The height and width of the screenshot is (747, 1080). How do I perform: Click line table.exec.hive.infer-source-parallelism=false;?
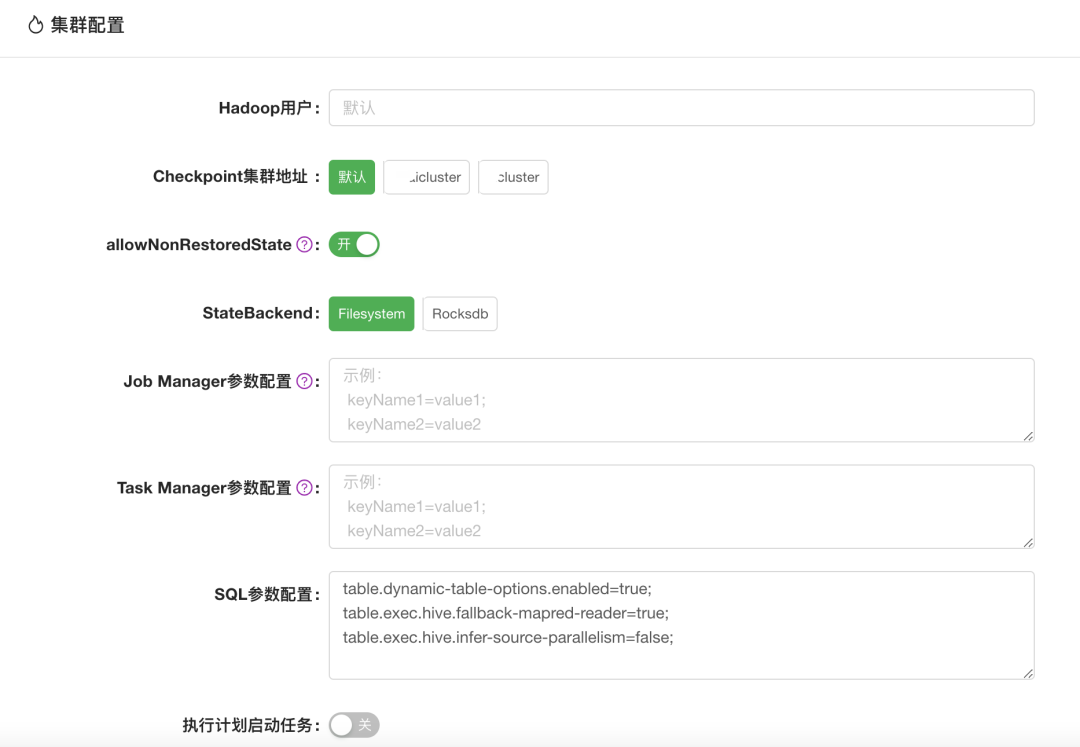[508, 638]
